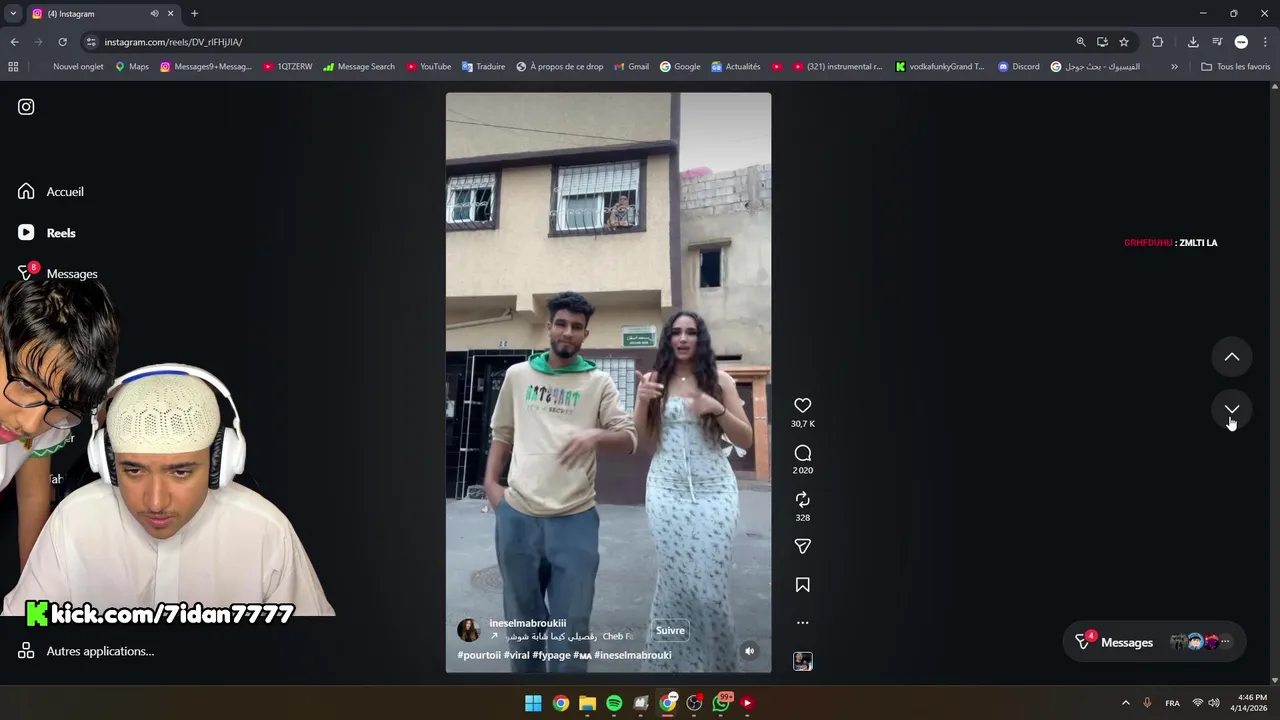Go back in browser
1280x720 pixels.
pyautogui.click(x=14, y=42)
